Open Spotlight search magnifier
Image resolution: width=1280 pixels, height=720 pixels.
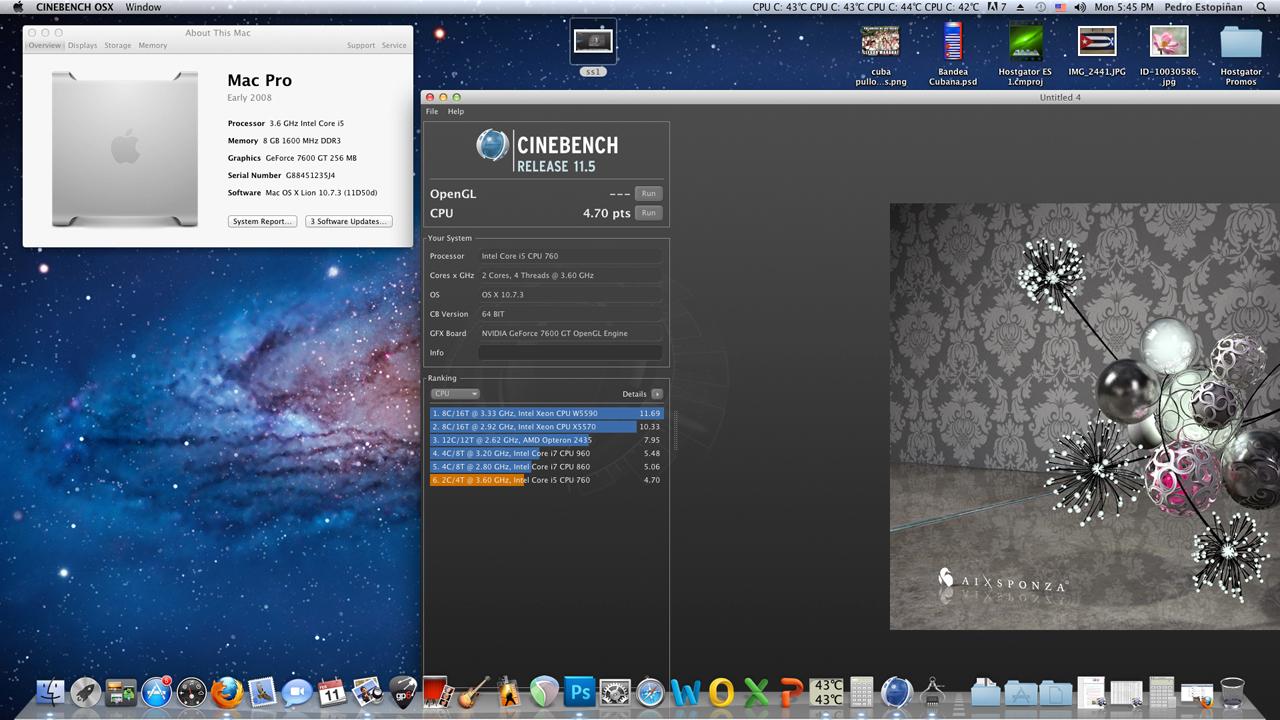point(1261,7)
